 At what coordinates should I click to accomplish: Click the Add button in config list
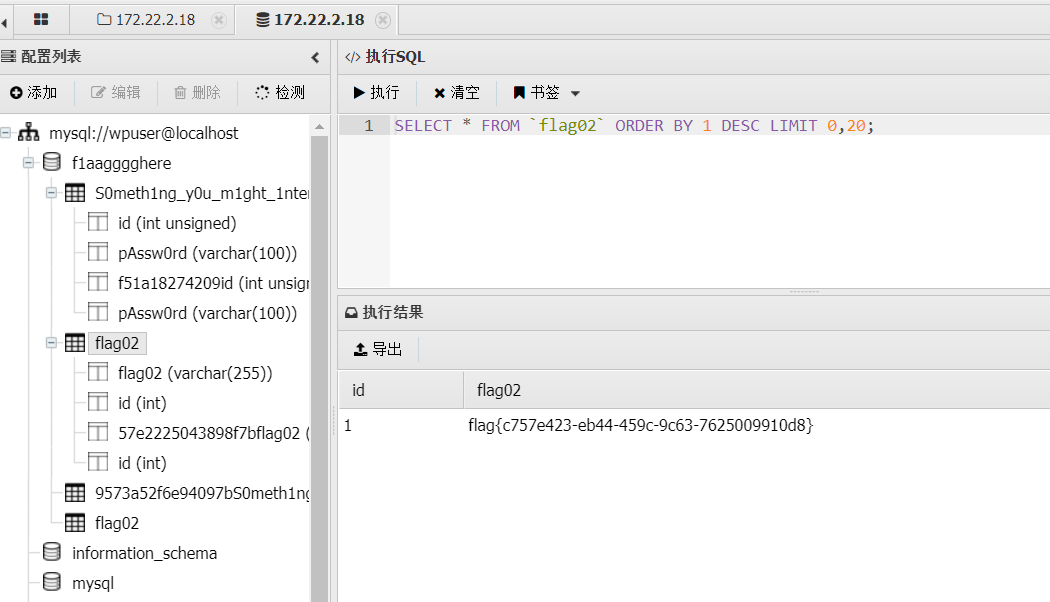click(x=34, y=92)
